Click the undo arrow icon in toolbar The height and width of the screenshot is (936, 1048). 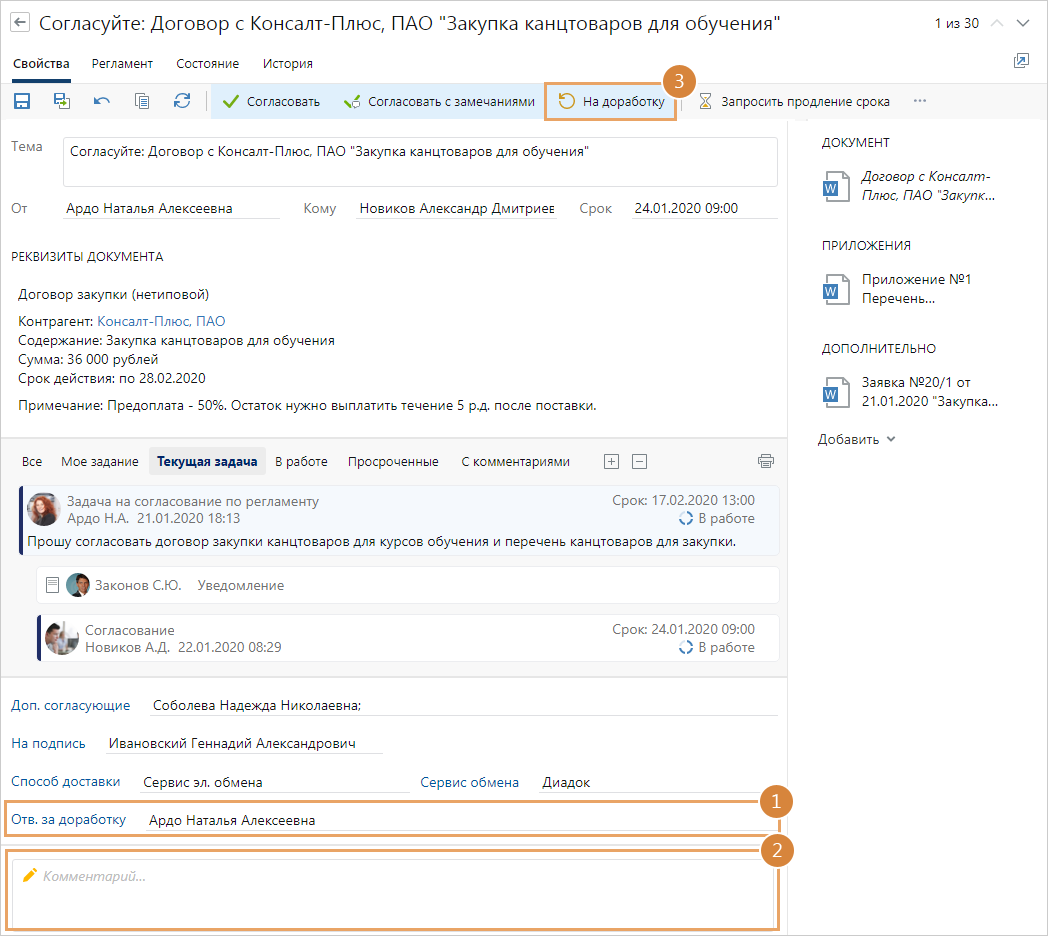coord(102,101)
